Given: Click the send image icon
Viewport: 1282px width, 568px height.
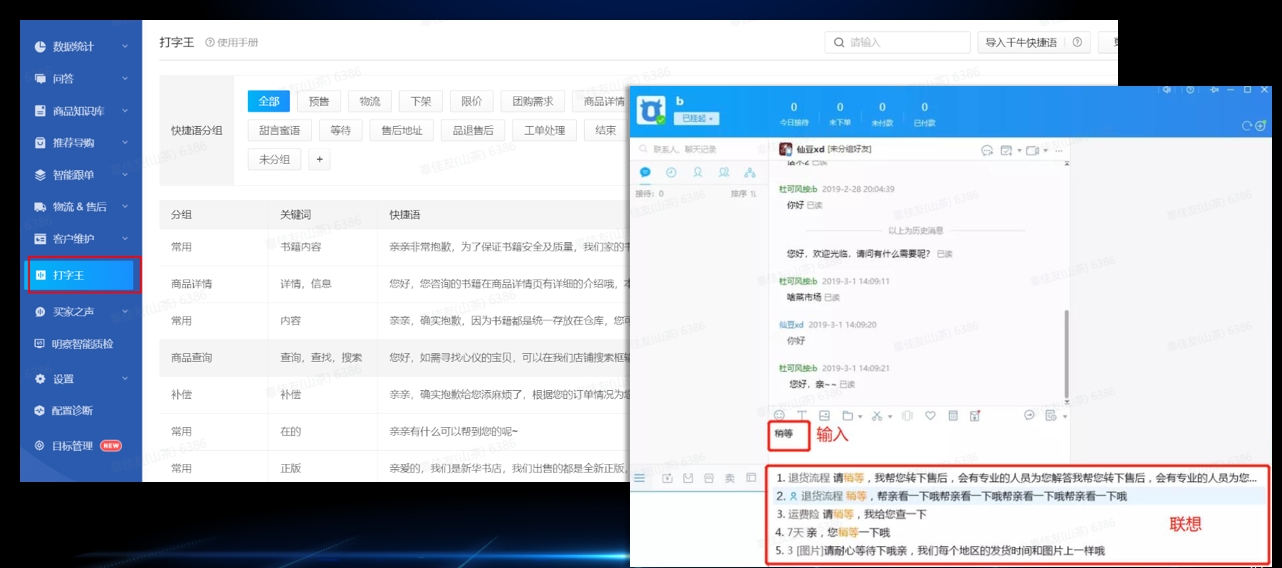Looking at the screenshot, I should [825, 415].
